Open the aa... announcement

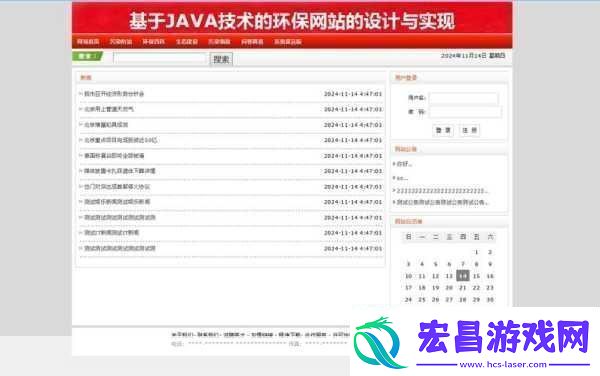tap(402, 178)
